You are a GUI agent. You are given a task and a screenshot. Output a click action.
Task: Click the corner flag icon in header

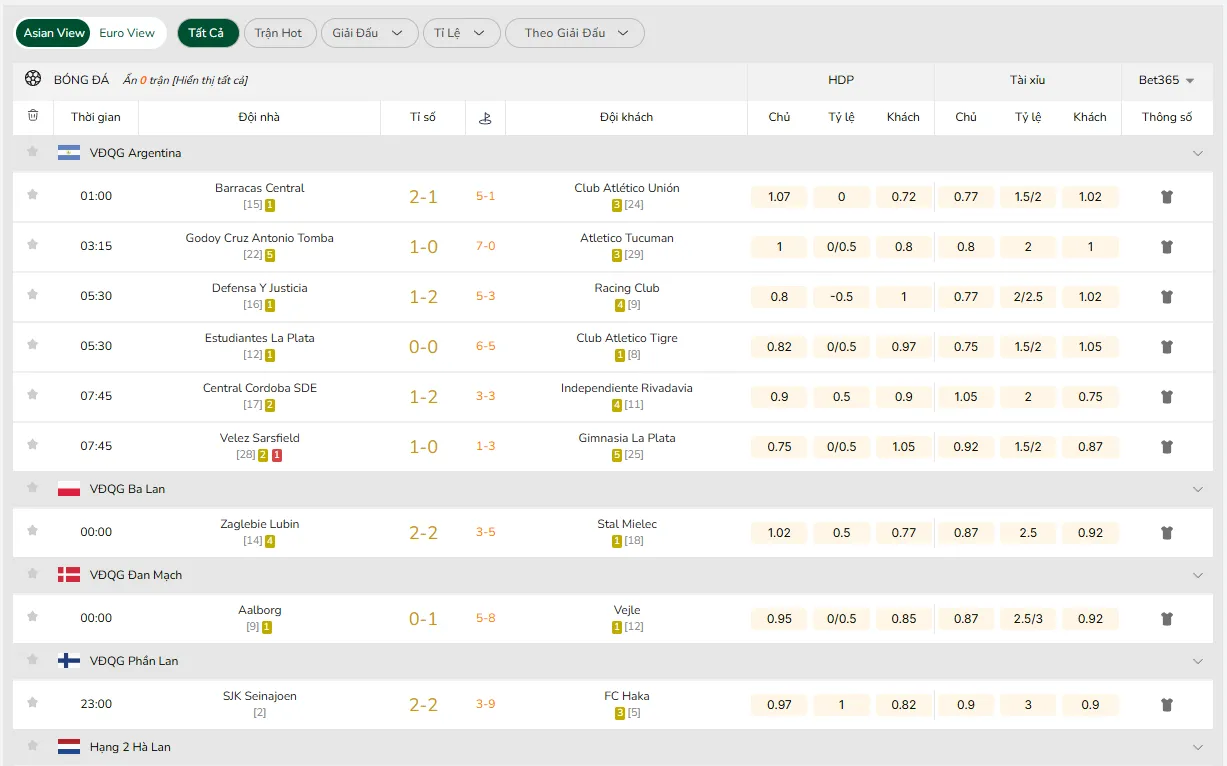point(485,117)
